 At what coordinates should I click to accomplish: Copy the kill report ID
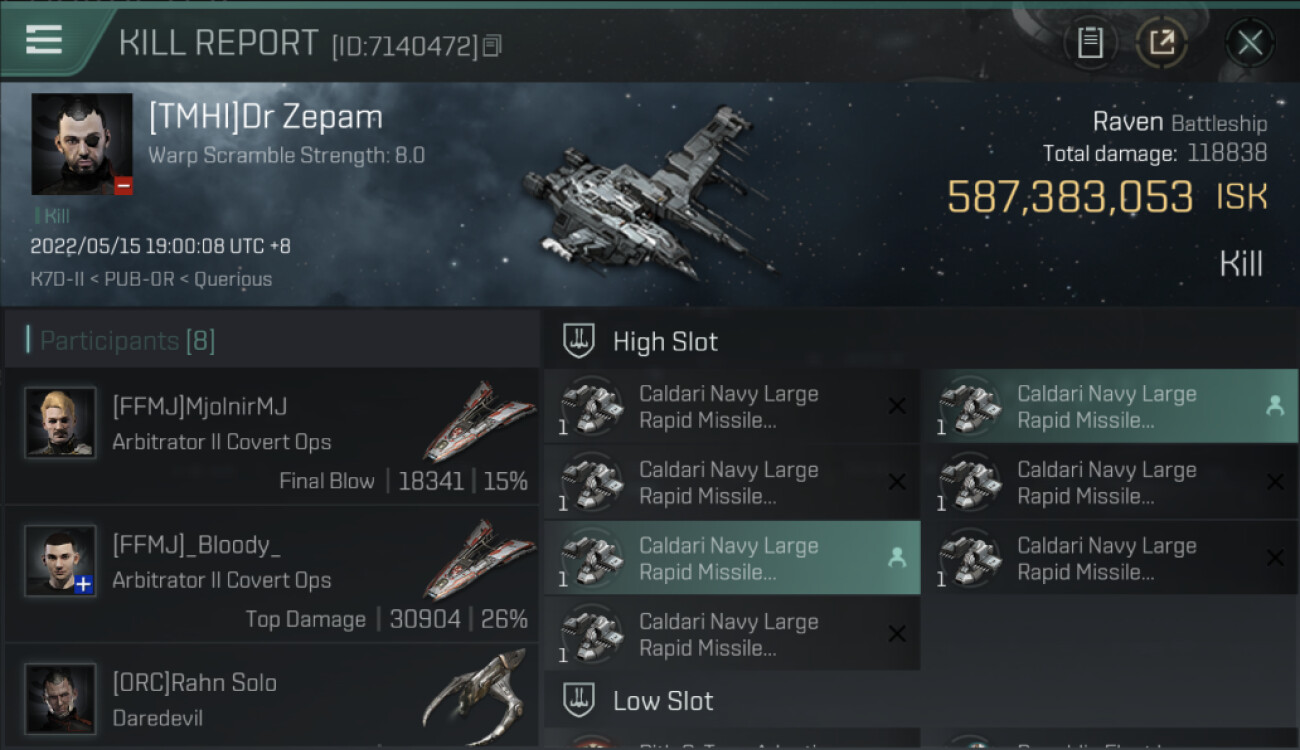click(x=492, y=45)
